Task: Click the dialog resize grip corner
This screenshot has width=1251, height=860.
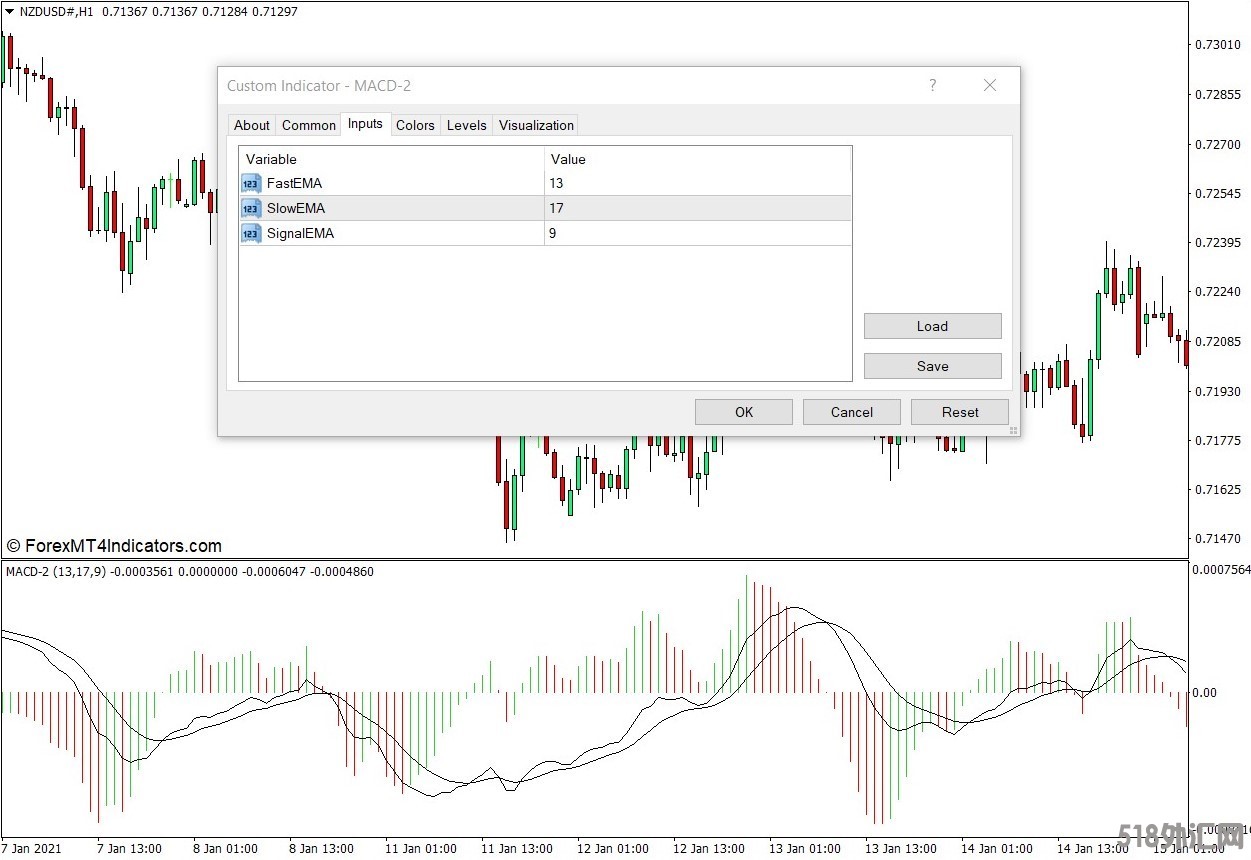Action: [x=1013, y=430]
